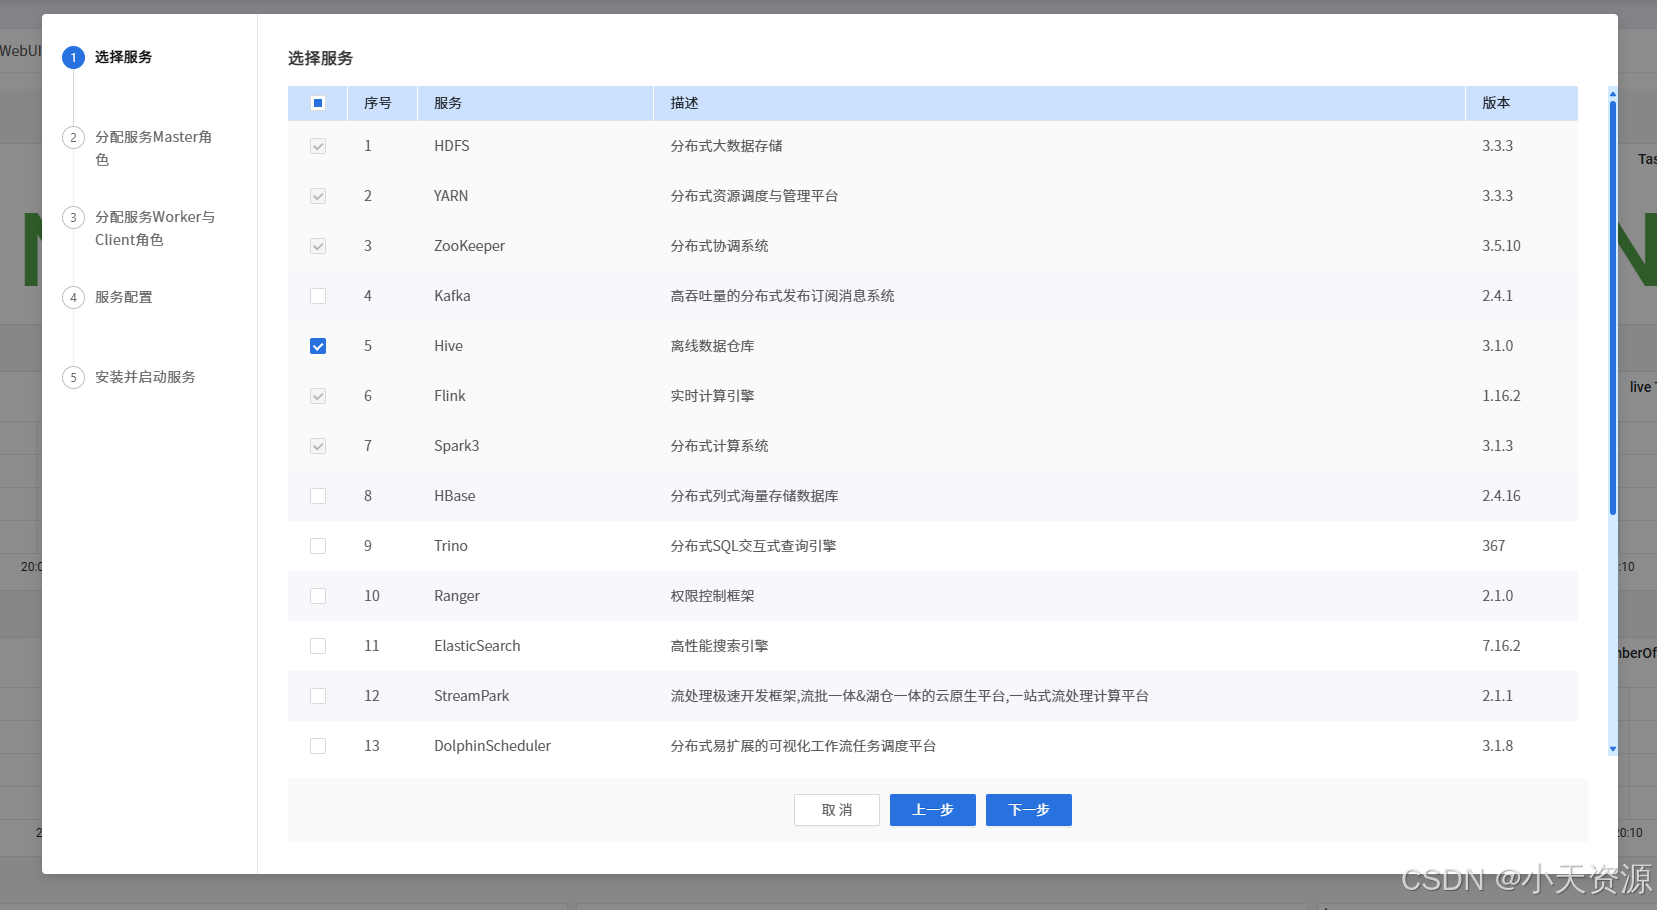The image size is (1657, 910).
Task: Click the ZooKeeper service name
Action: 470,246
